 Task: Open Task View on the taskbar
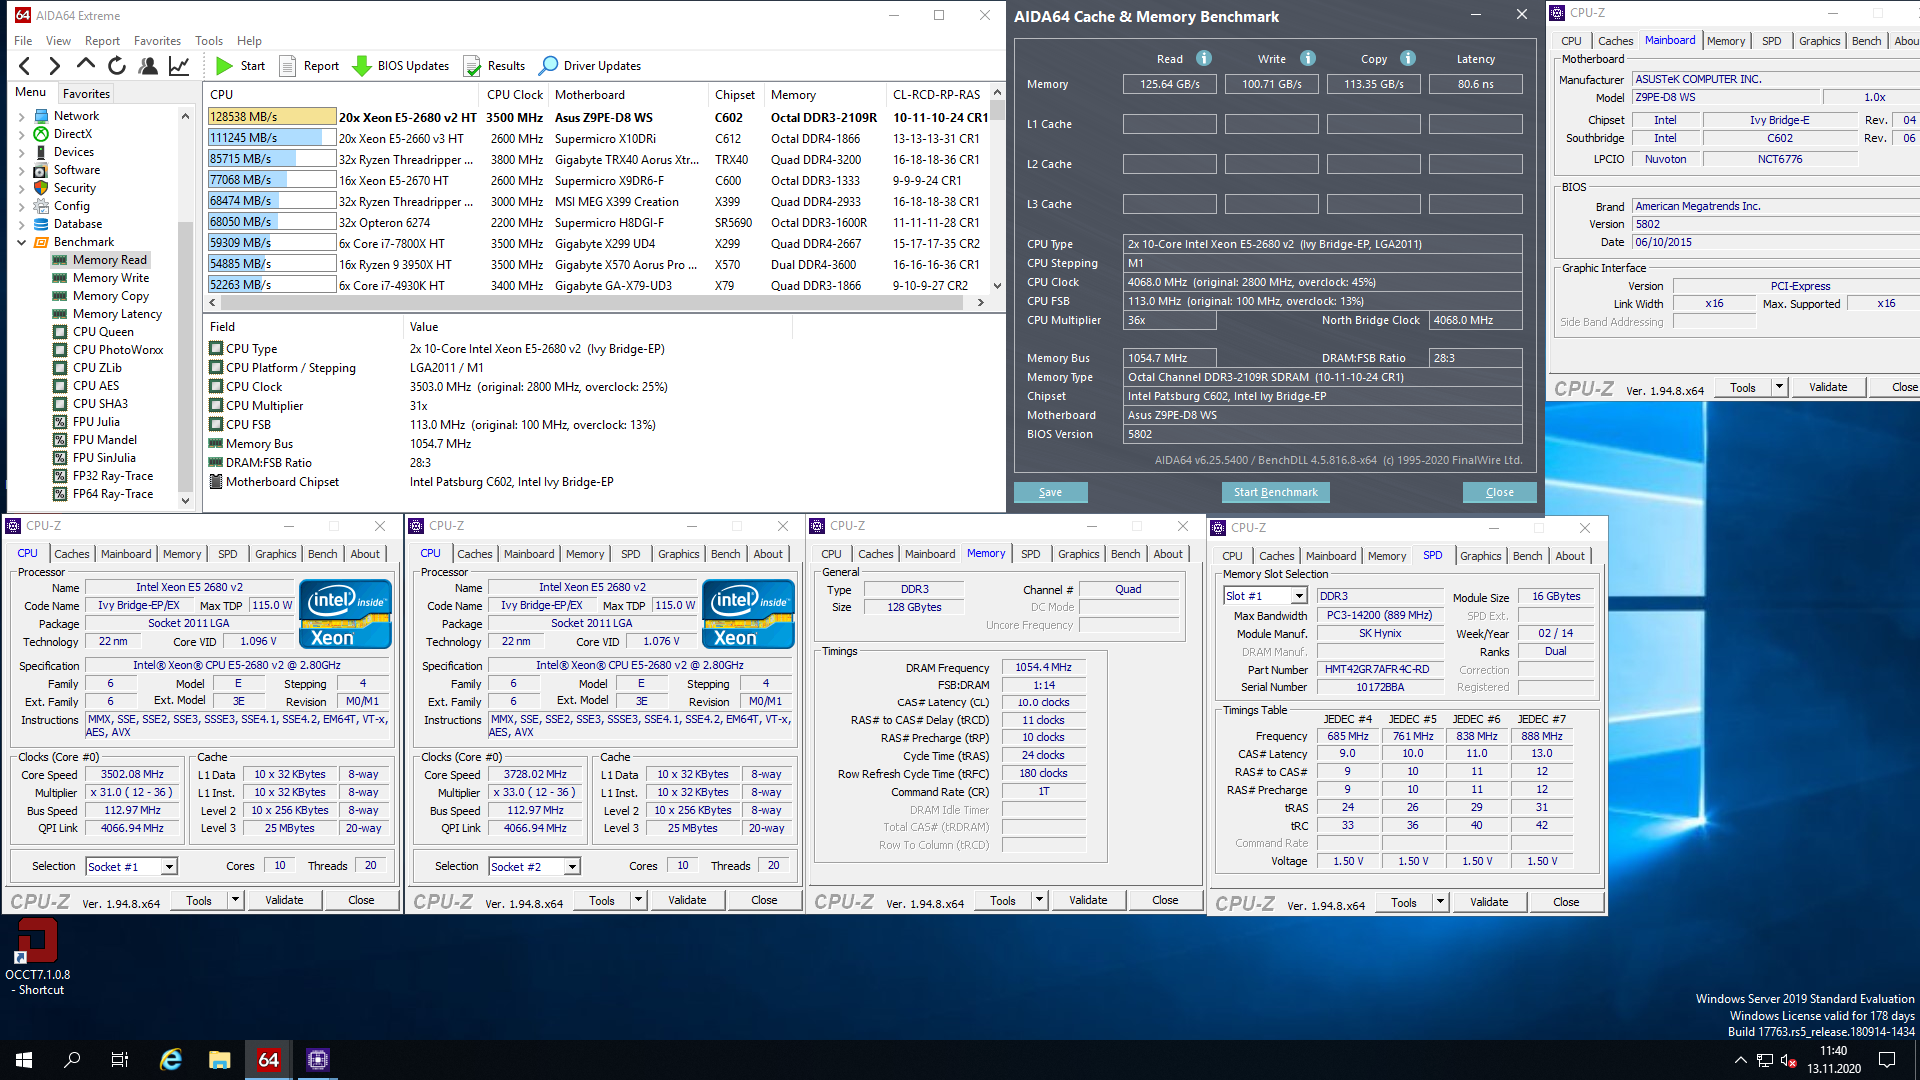(x=120, y=1060)
